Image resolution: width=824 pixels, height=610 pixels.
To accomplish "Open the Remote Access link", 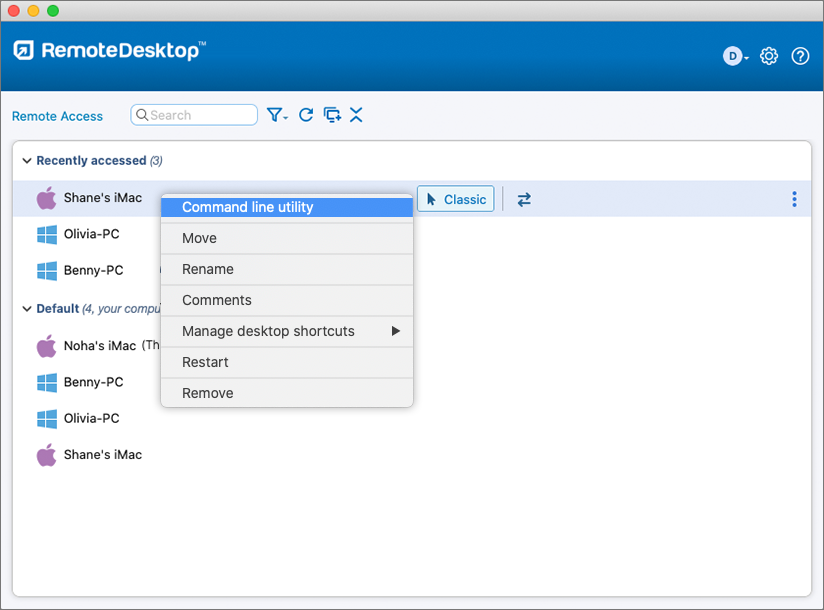I will click(57, 116).
